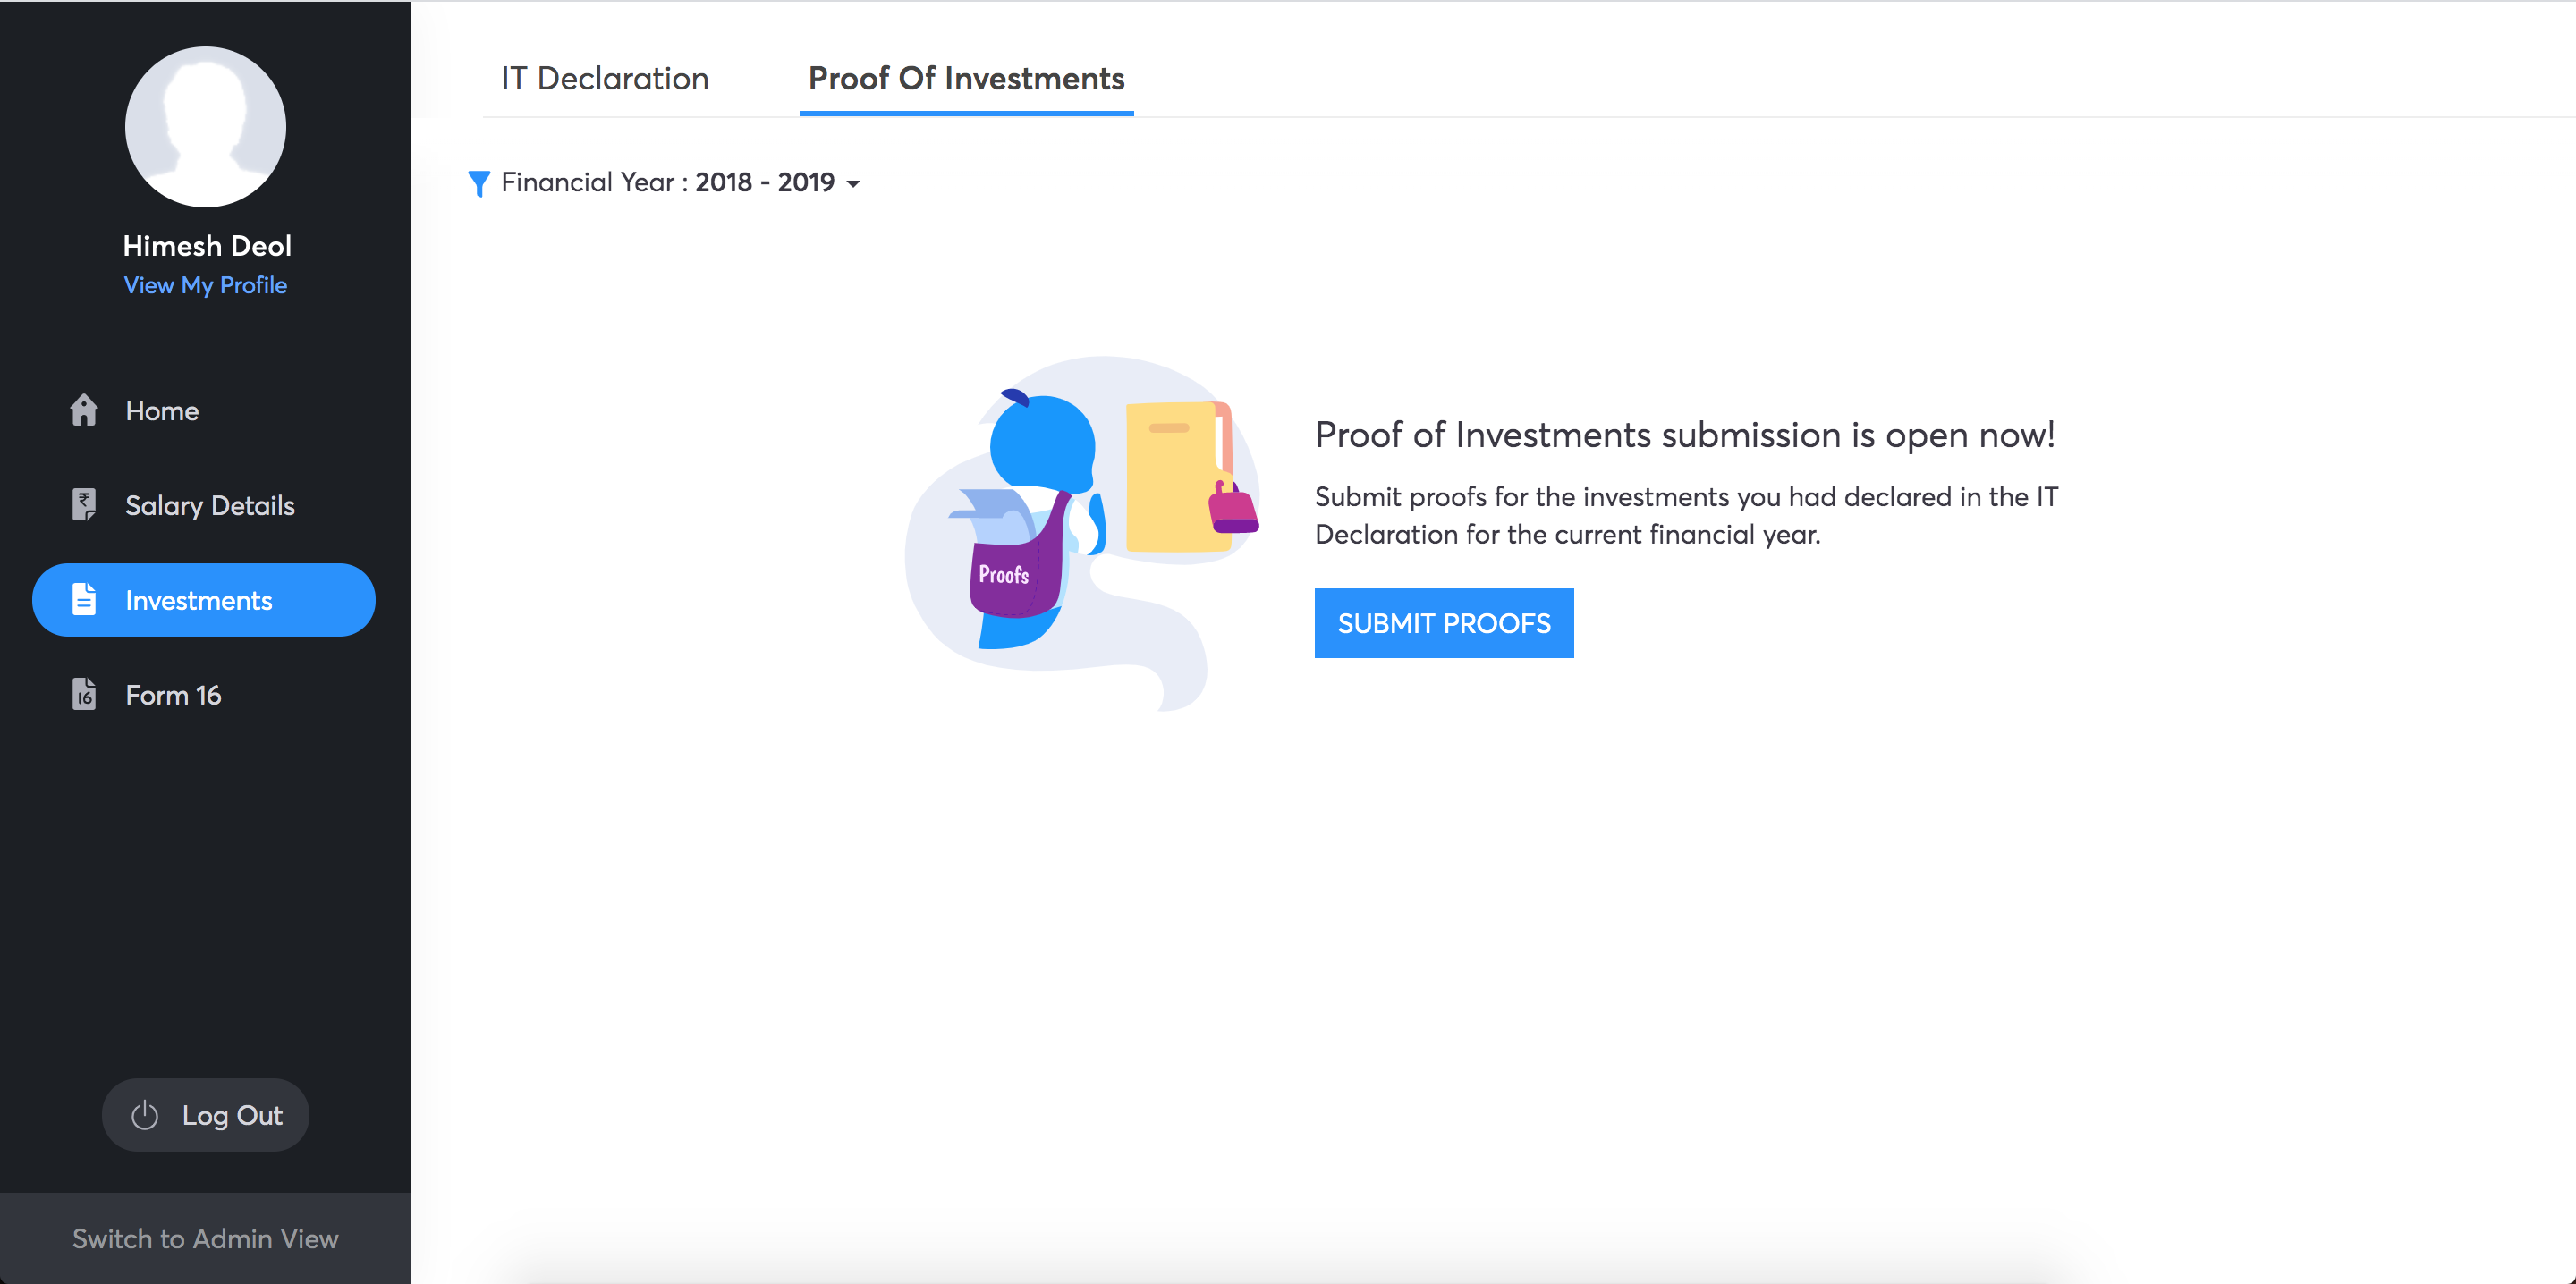Open Salary Details menu item
The image size is (2576, 1284).
click(x=210, y=506)
